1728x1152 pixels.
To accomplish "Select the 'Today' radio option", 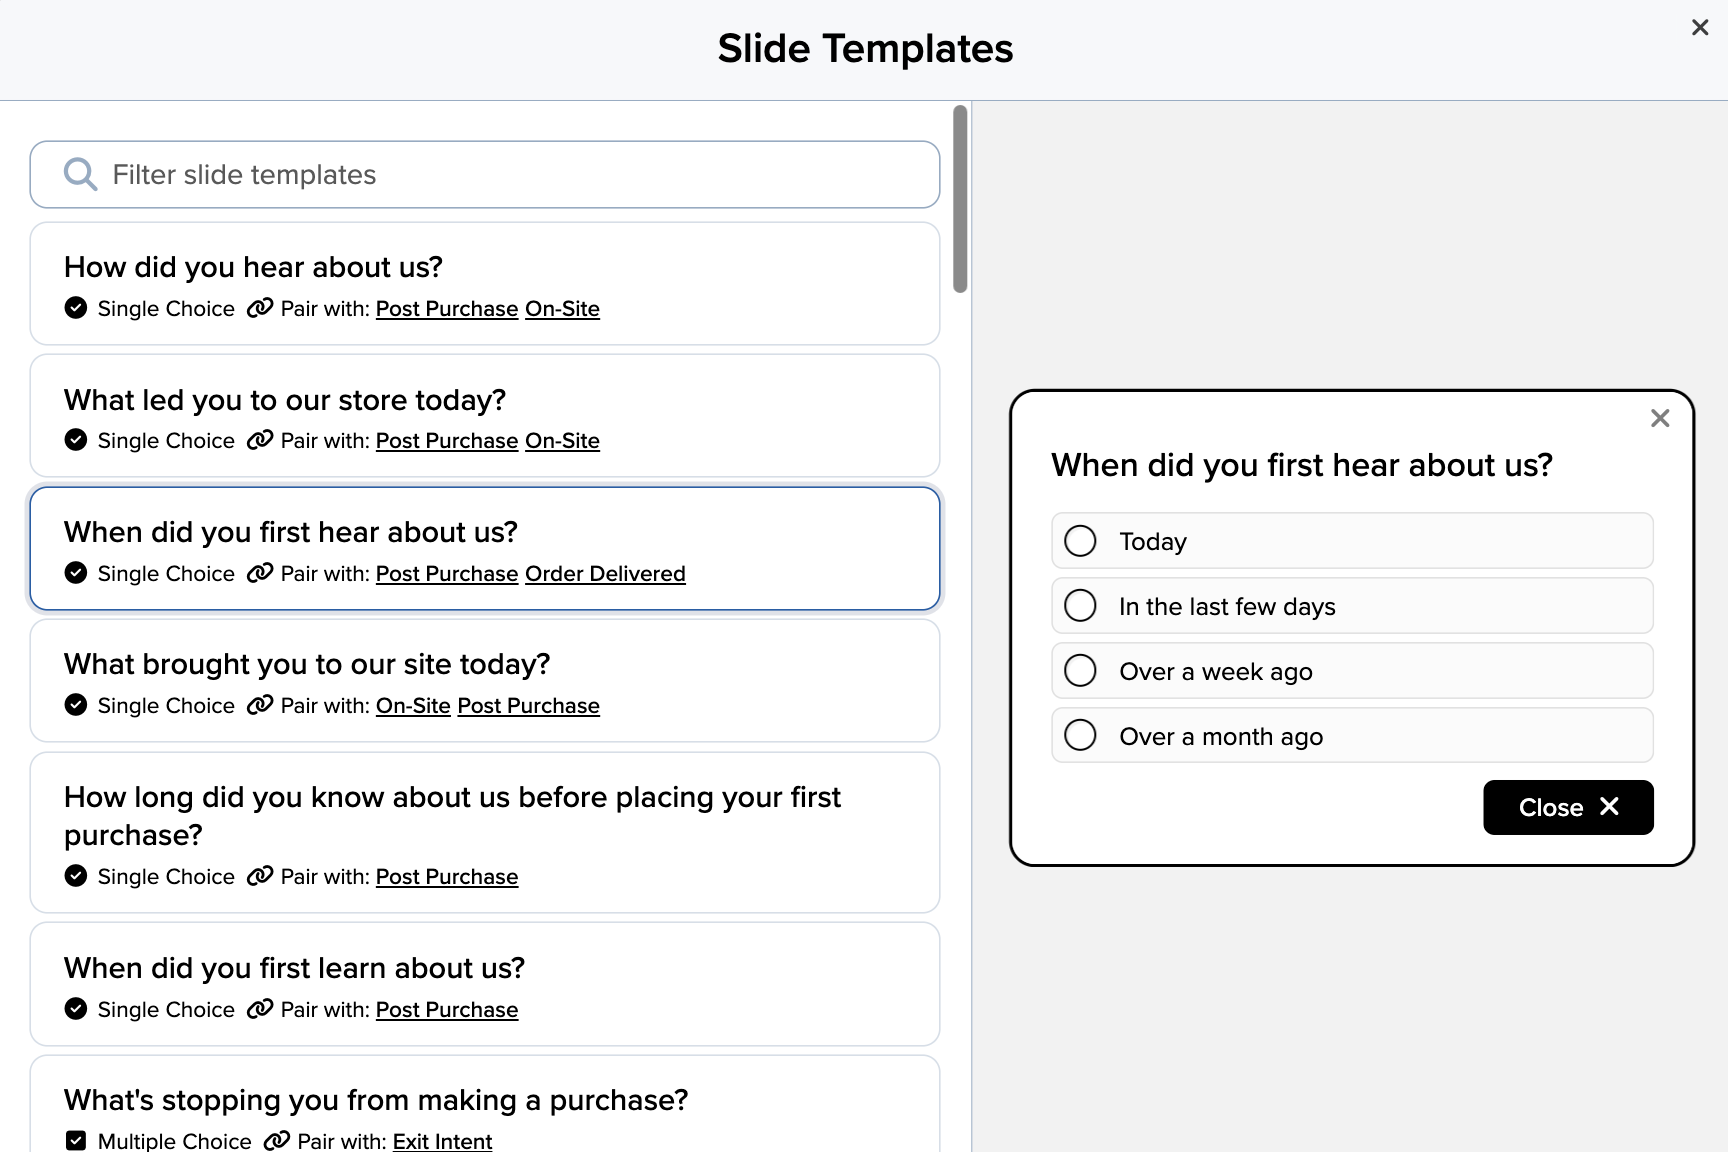I will pyautogui.click(x=1080, y=541).
